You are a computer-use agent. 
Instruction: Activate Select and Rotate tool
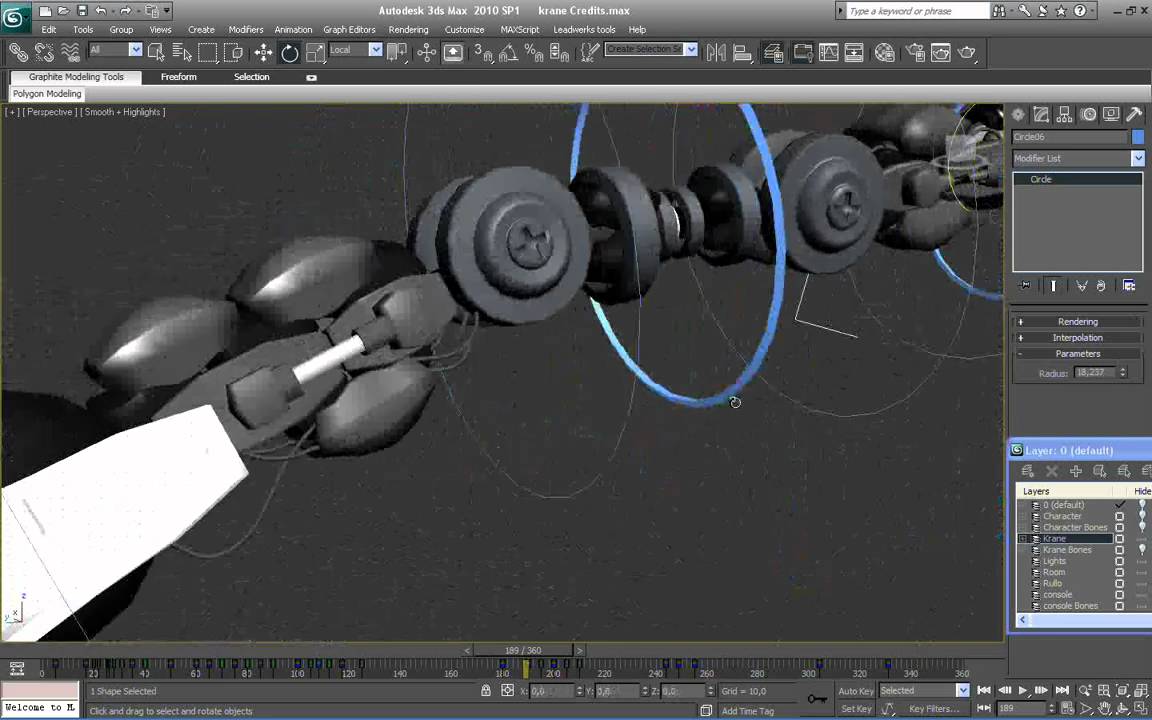pyautogui.click(x=289, y=52)
